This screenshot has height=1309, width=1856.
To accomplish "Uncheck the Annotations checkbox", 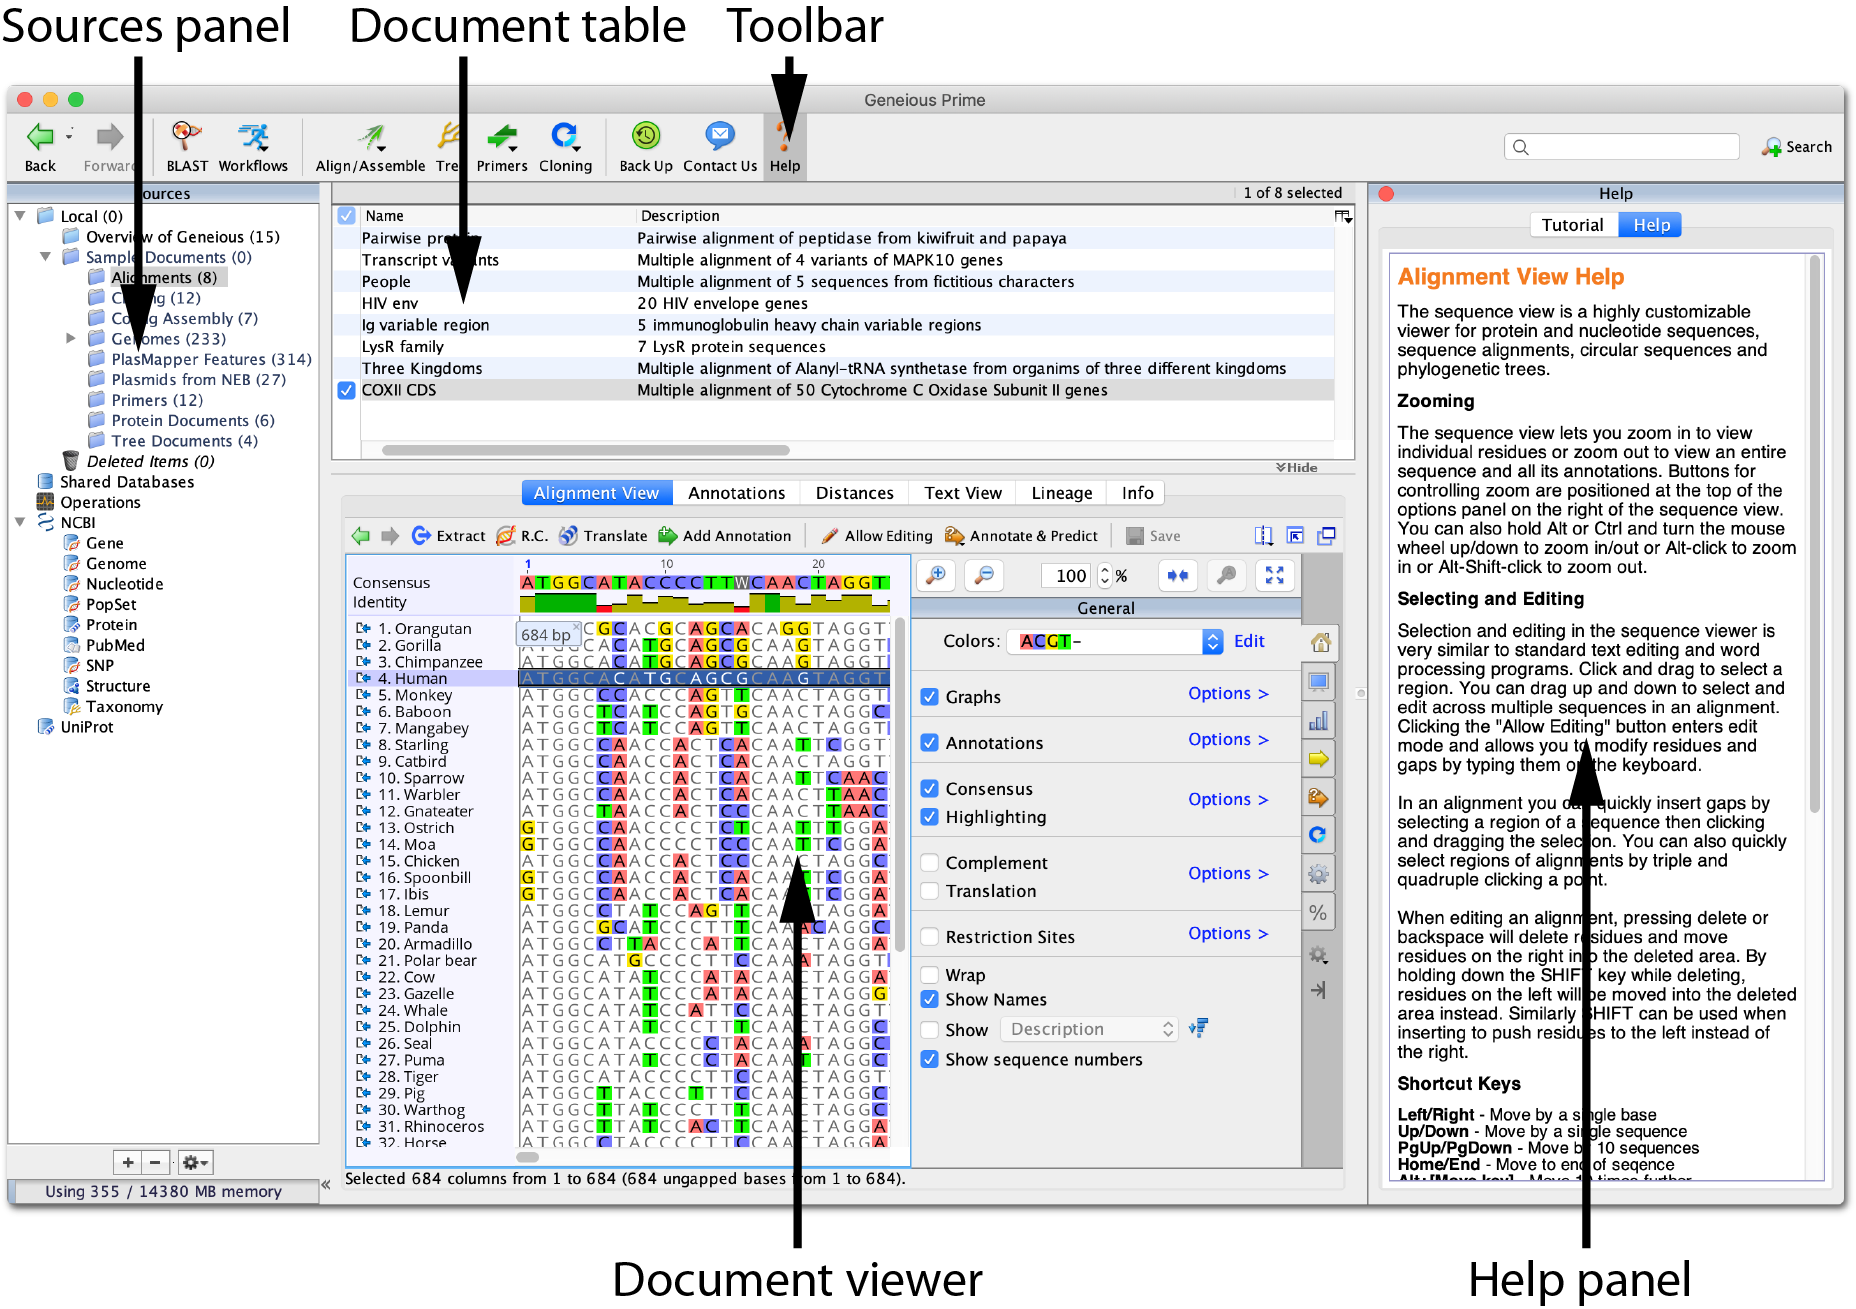I will click(x=930, y=743).
